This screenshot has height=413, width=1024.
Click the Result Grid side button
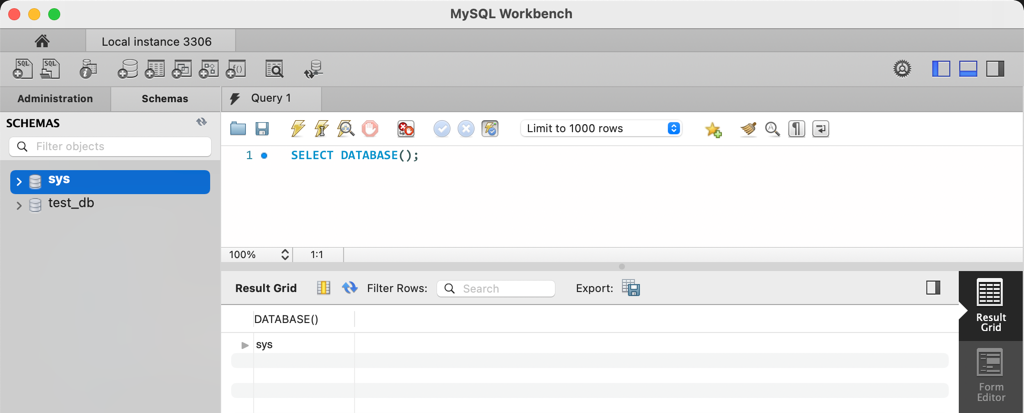click(x=990, y=306)
